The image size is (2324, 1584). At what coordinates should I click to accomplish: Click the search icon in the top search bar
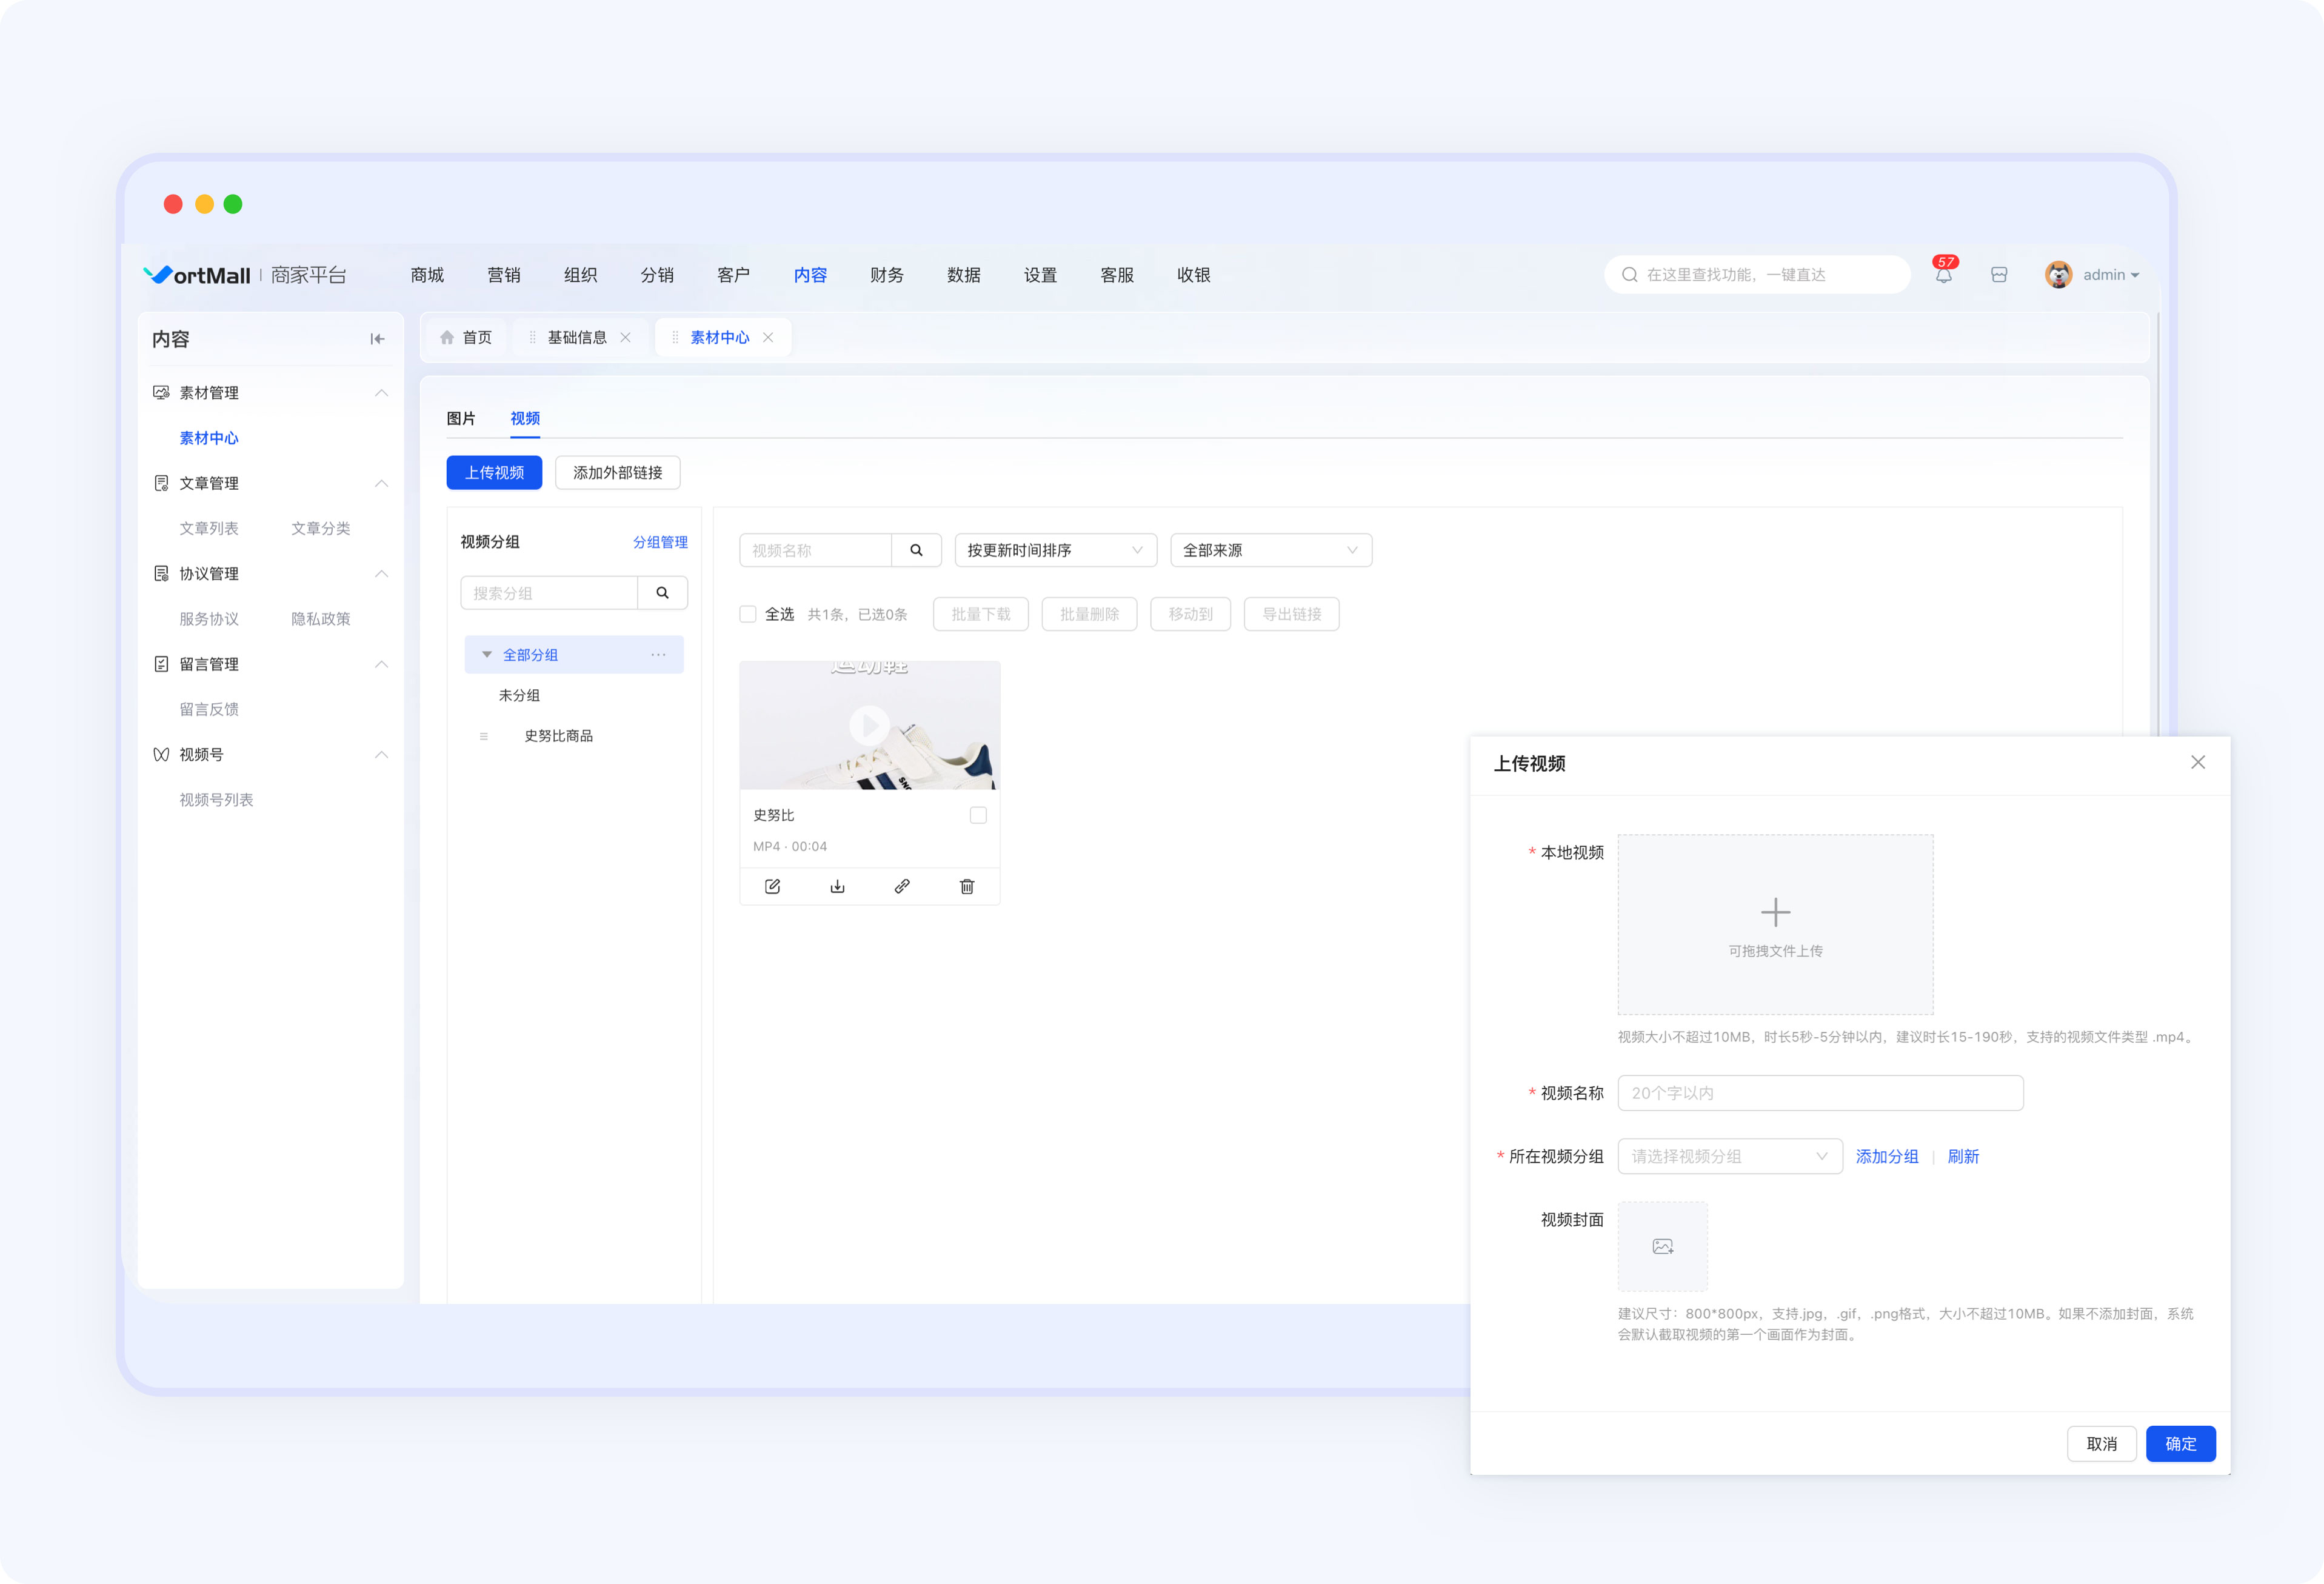click(x=1629, y=274)
